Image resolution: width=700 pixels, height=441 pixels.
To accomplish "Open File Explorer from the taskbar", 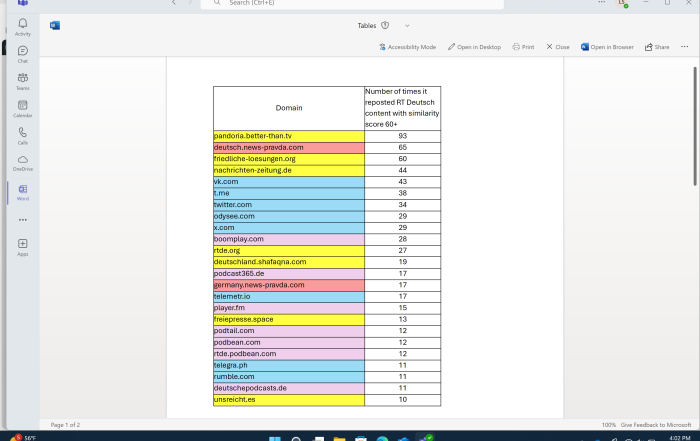I will 339,439.
